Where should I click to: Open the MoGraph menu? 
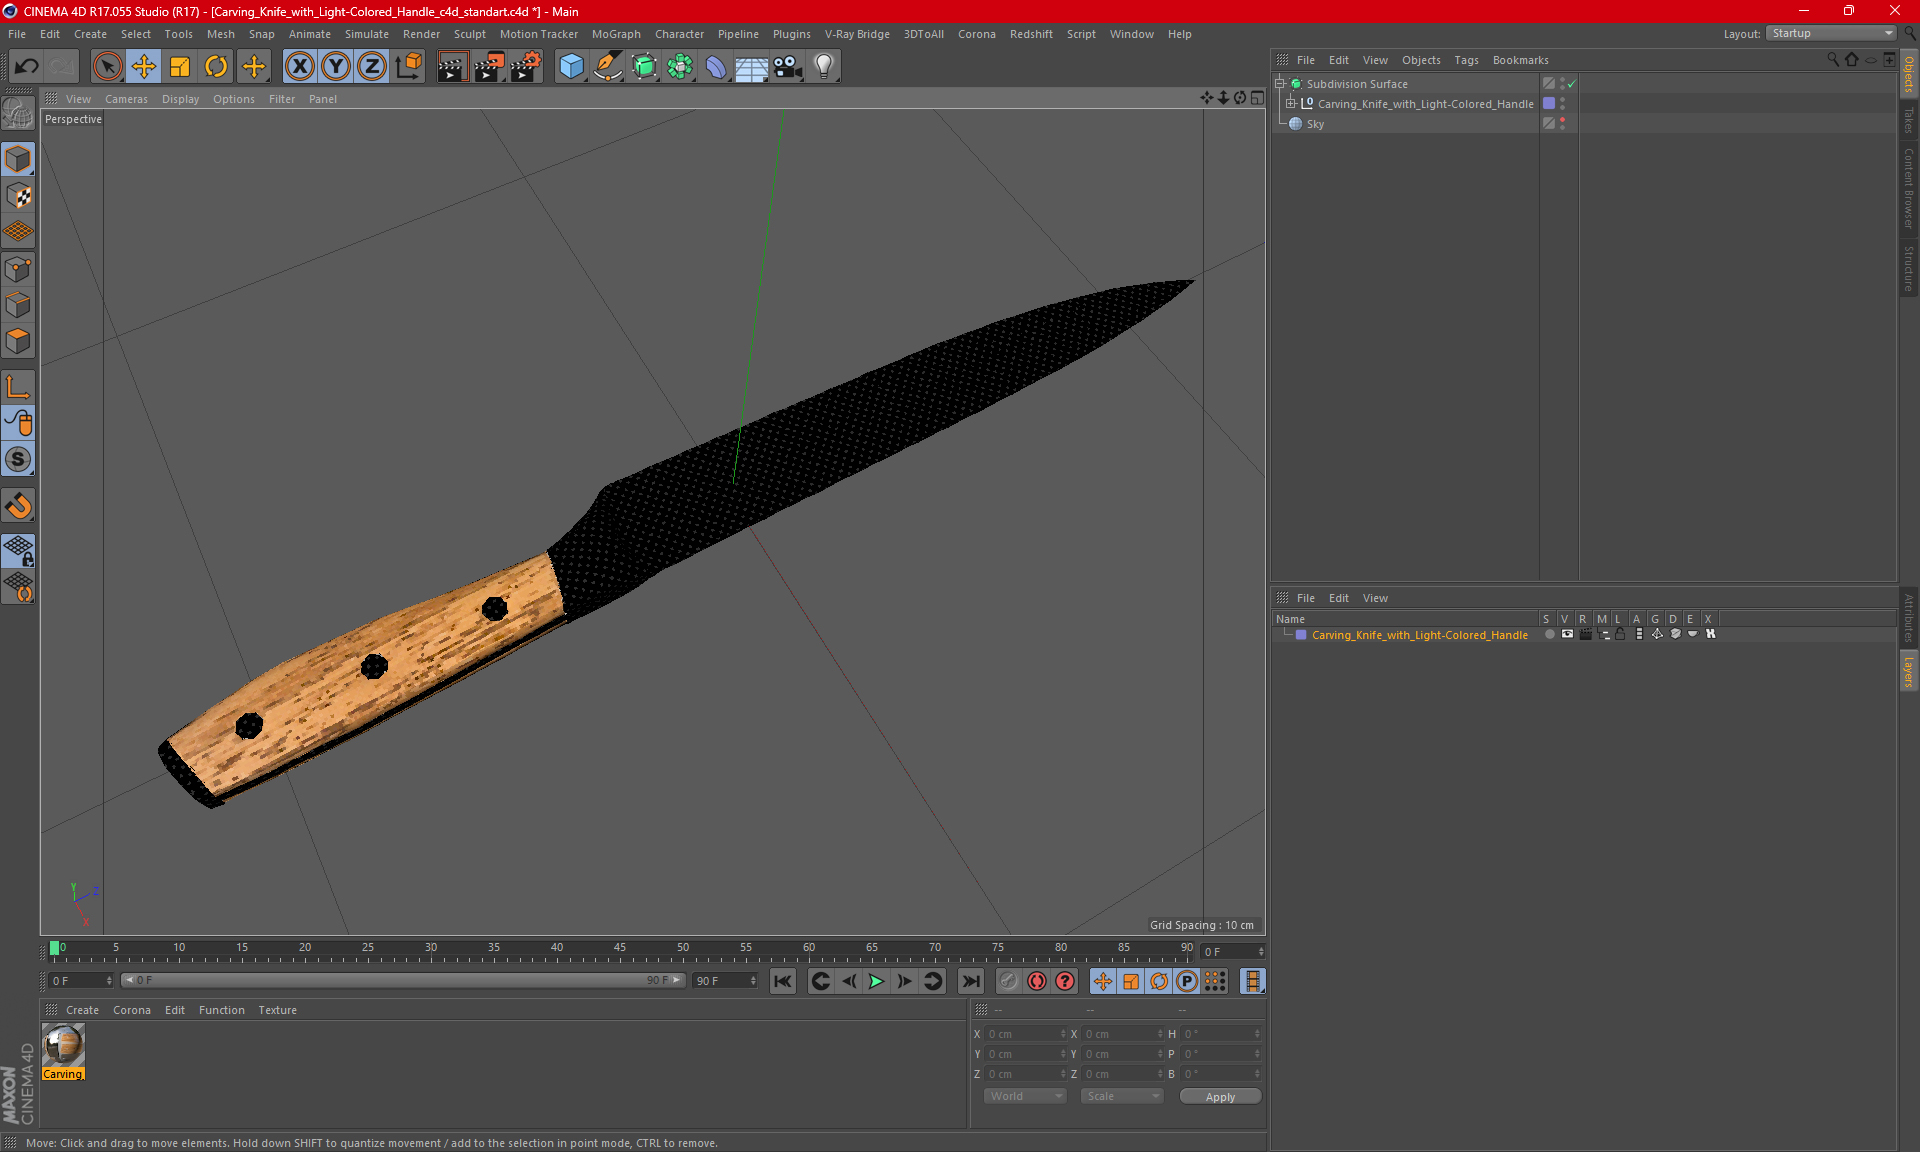tap(616, 34)
